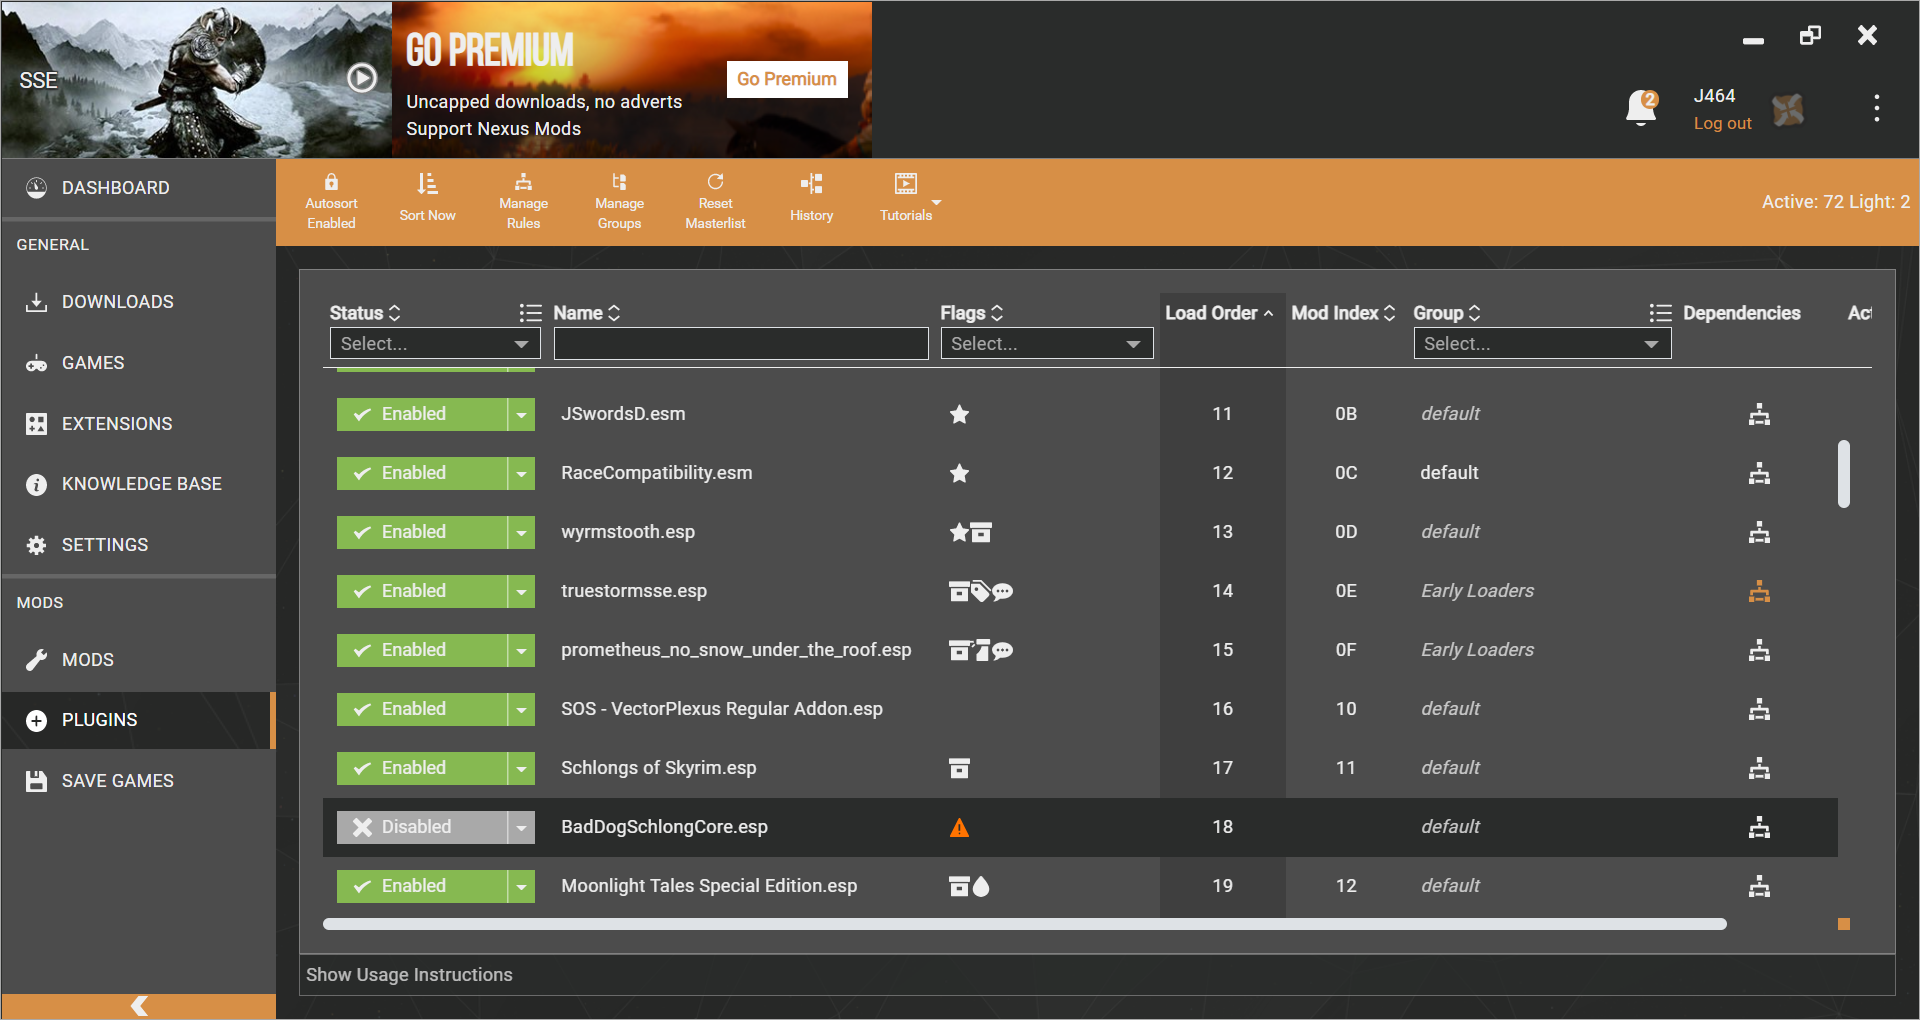This screenshot has width=1920, height=1020.
Task: Toggle Enabled status for prometheus_no_snow_under_the_roof.esp
Action: tap(421, 650)
